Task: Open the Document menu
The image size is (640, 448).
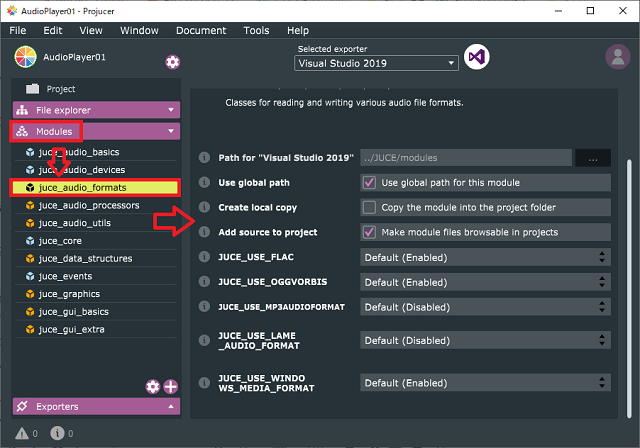Action: (201, 31)
